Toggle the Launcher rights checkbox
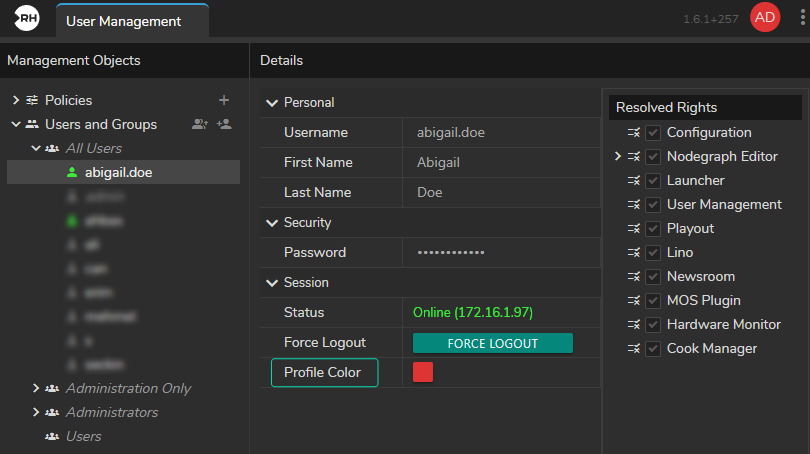Viewport: 810px width, 454px height. click(653, 180)
